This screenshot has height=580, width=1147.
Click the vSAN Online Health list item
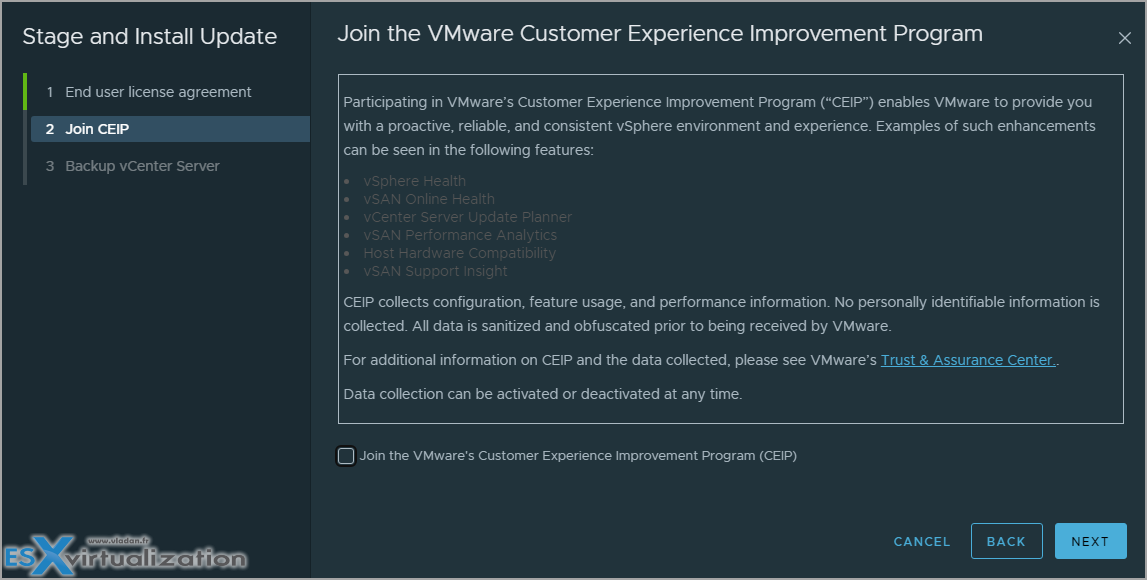click(x=429, y=199)
